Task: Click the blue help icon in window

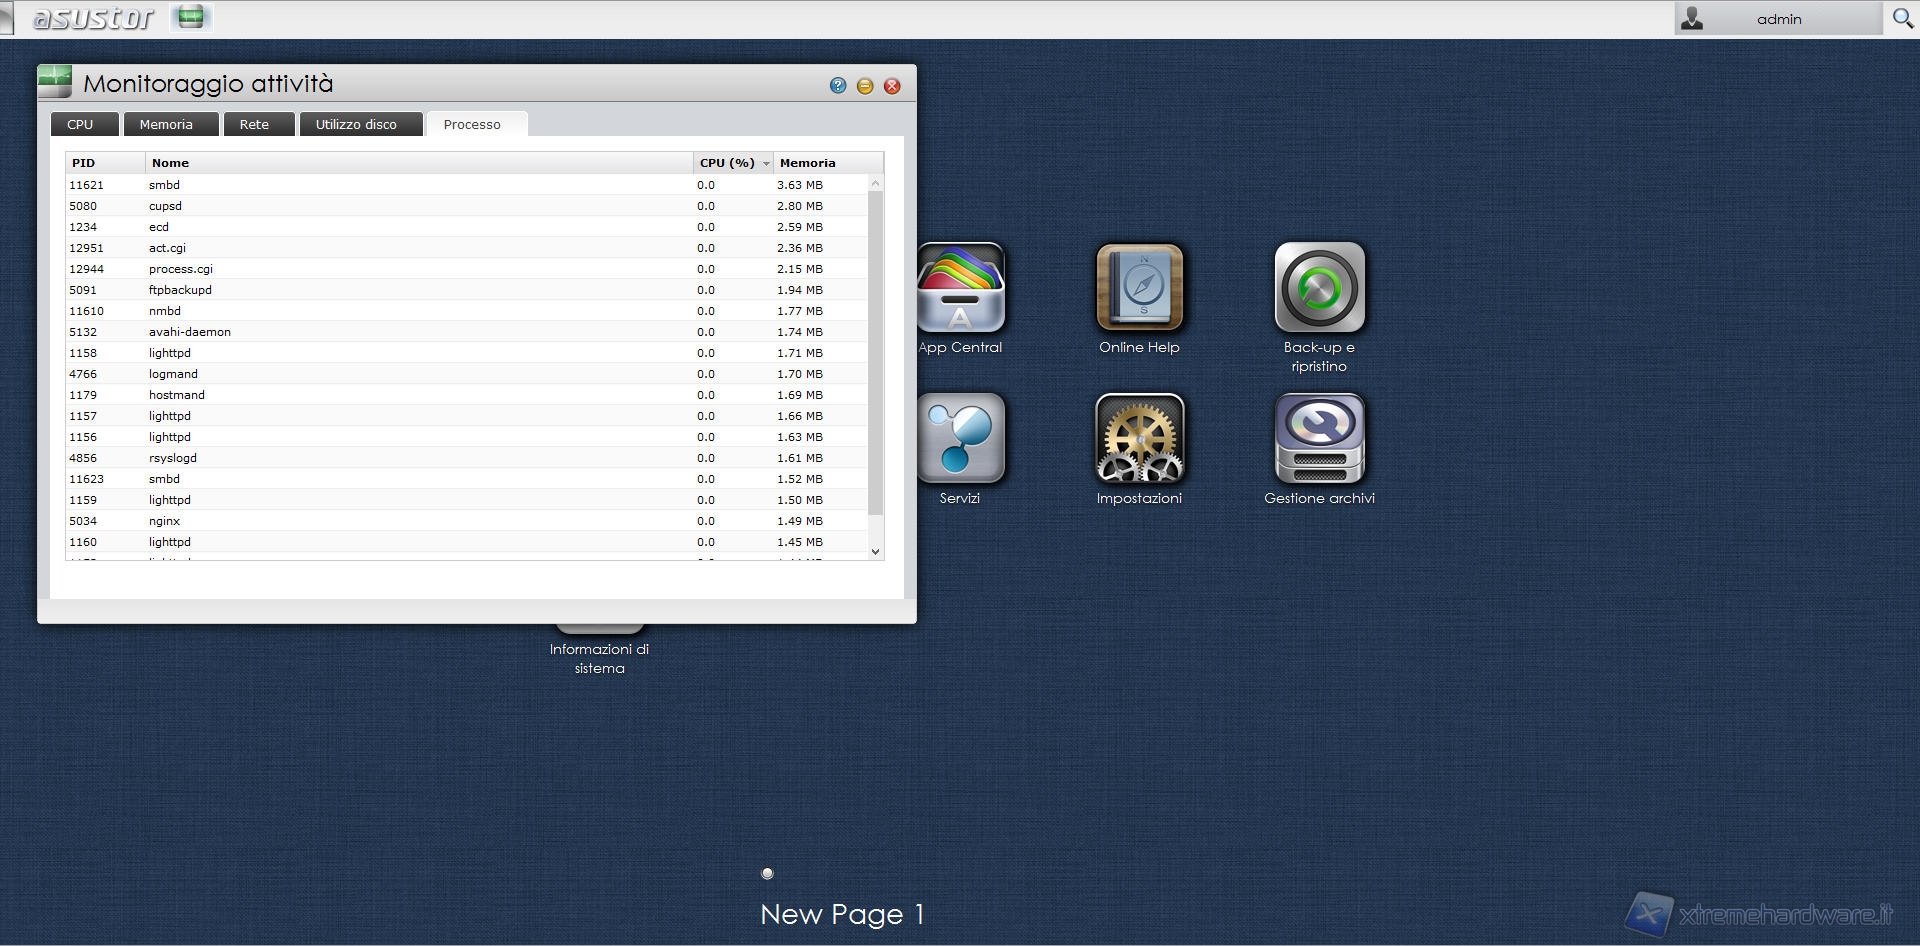Action: (838, 86)
